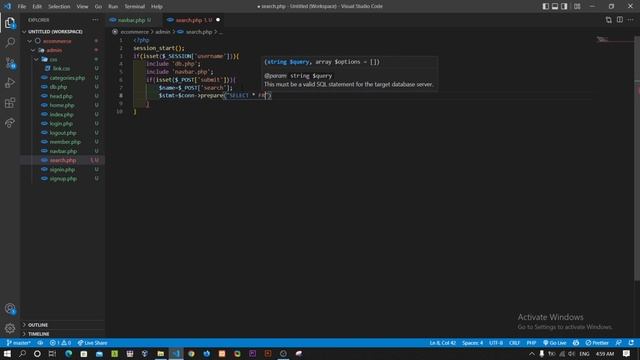Expand the Outline section
The width and height of the screenshot is (640, 360).
point(38,324)
